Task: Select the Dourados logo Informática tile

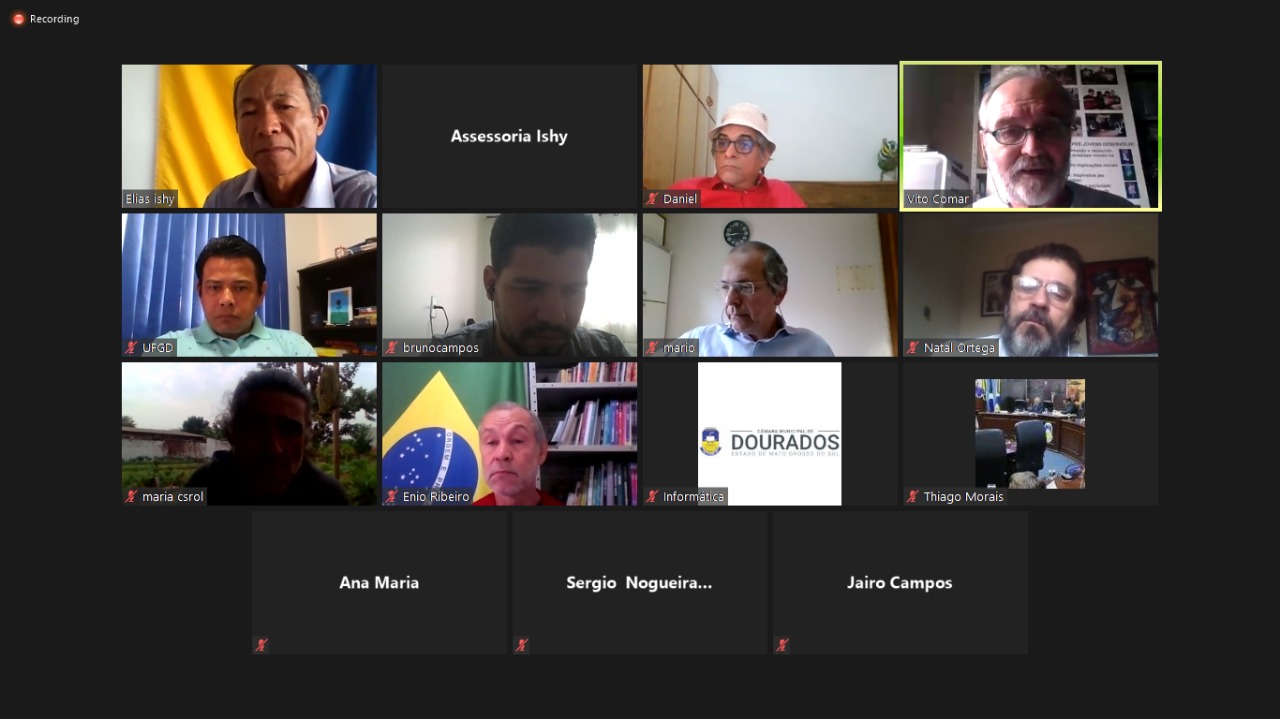Action: 770,434
